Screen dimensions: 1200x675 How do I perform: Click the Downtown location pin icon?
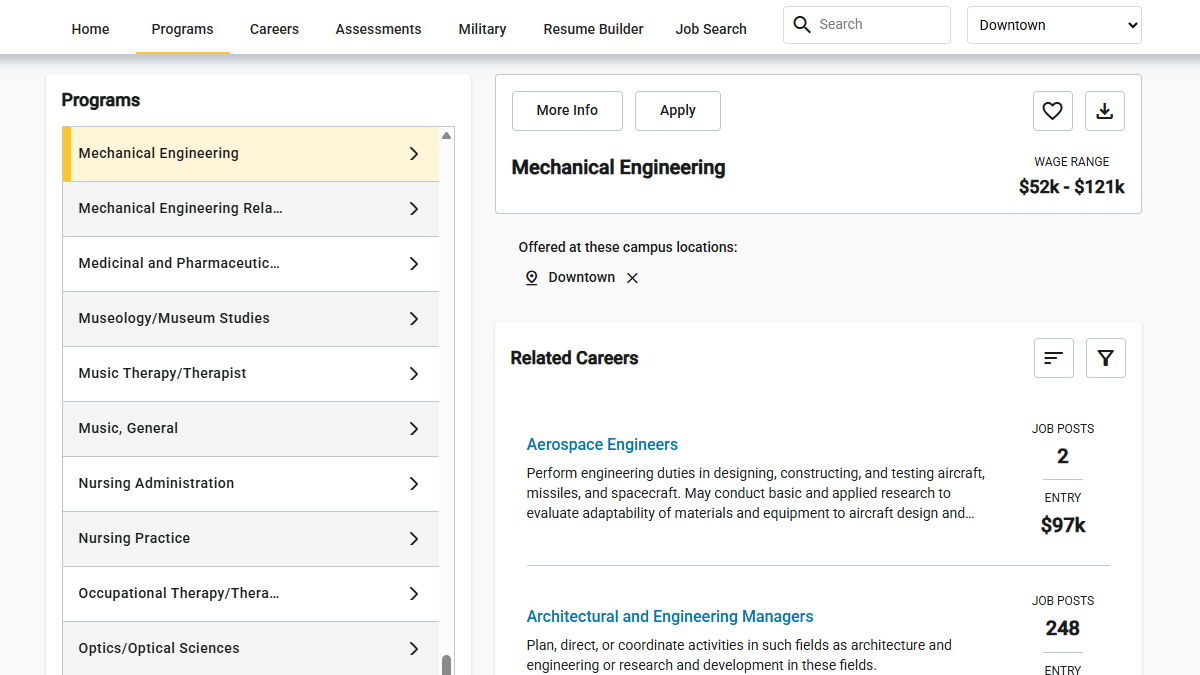pyautogui.click(x=532, y=278)
